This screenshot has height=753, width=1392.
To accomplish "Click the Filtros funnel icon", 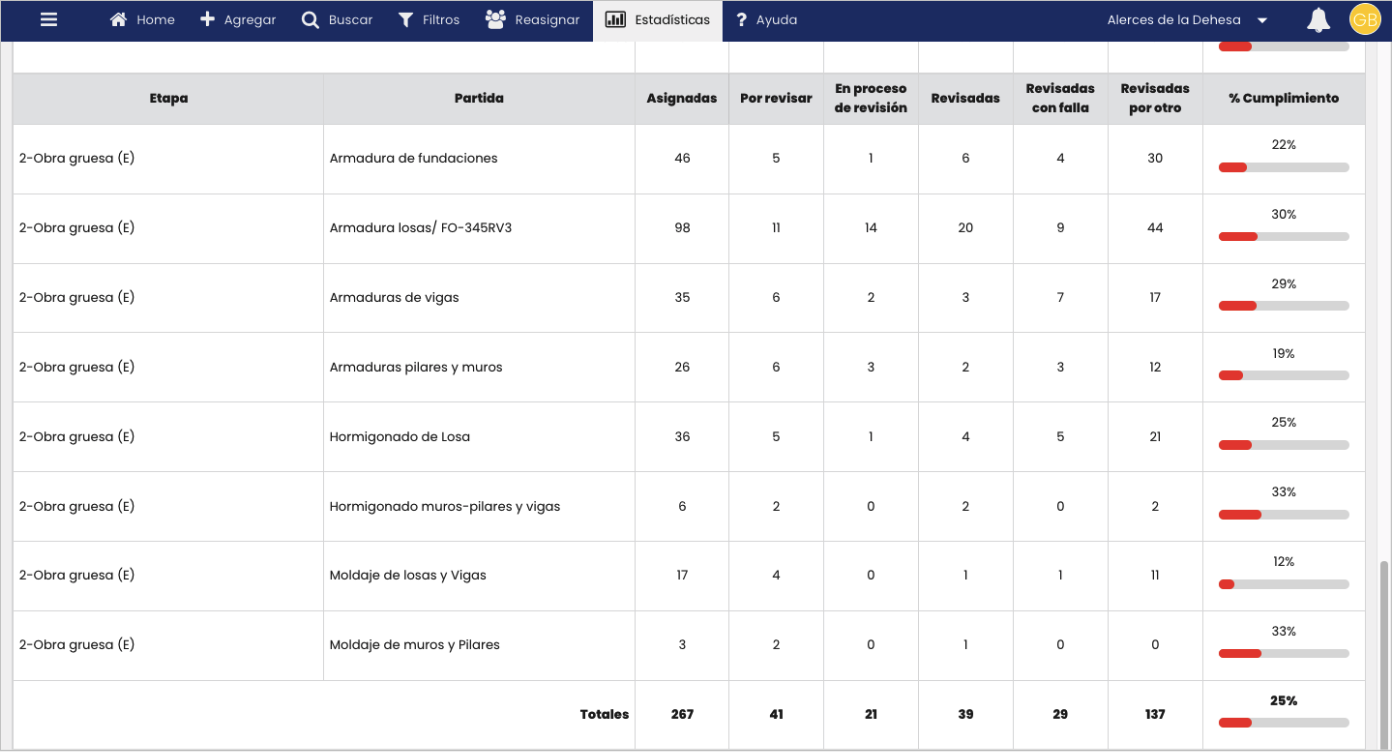I will 406,20.
